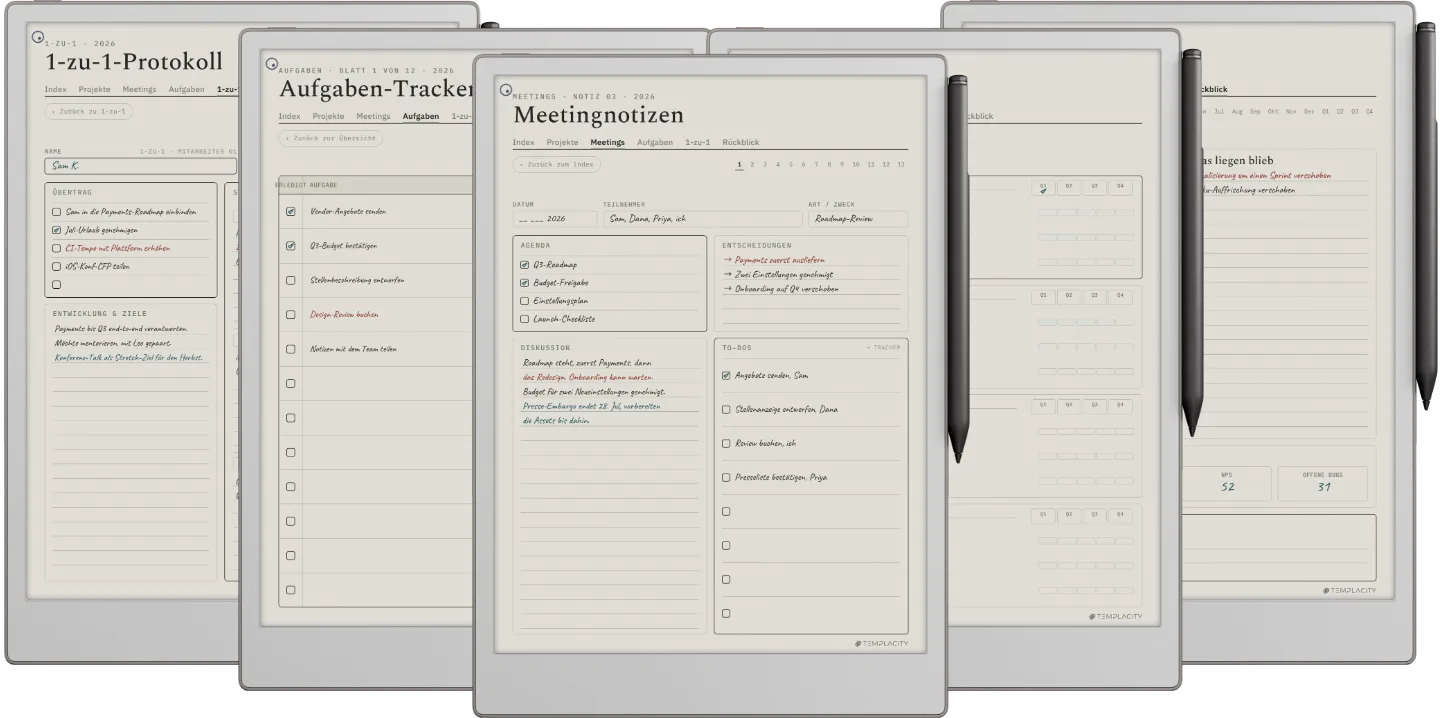
Task: Tap the circle menu icon above Meetingnotizen
Action: coord(506,90)
